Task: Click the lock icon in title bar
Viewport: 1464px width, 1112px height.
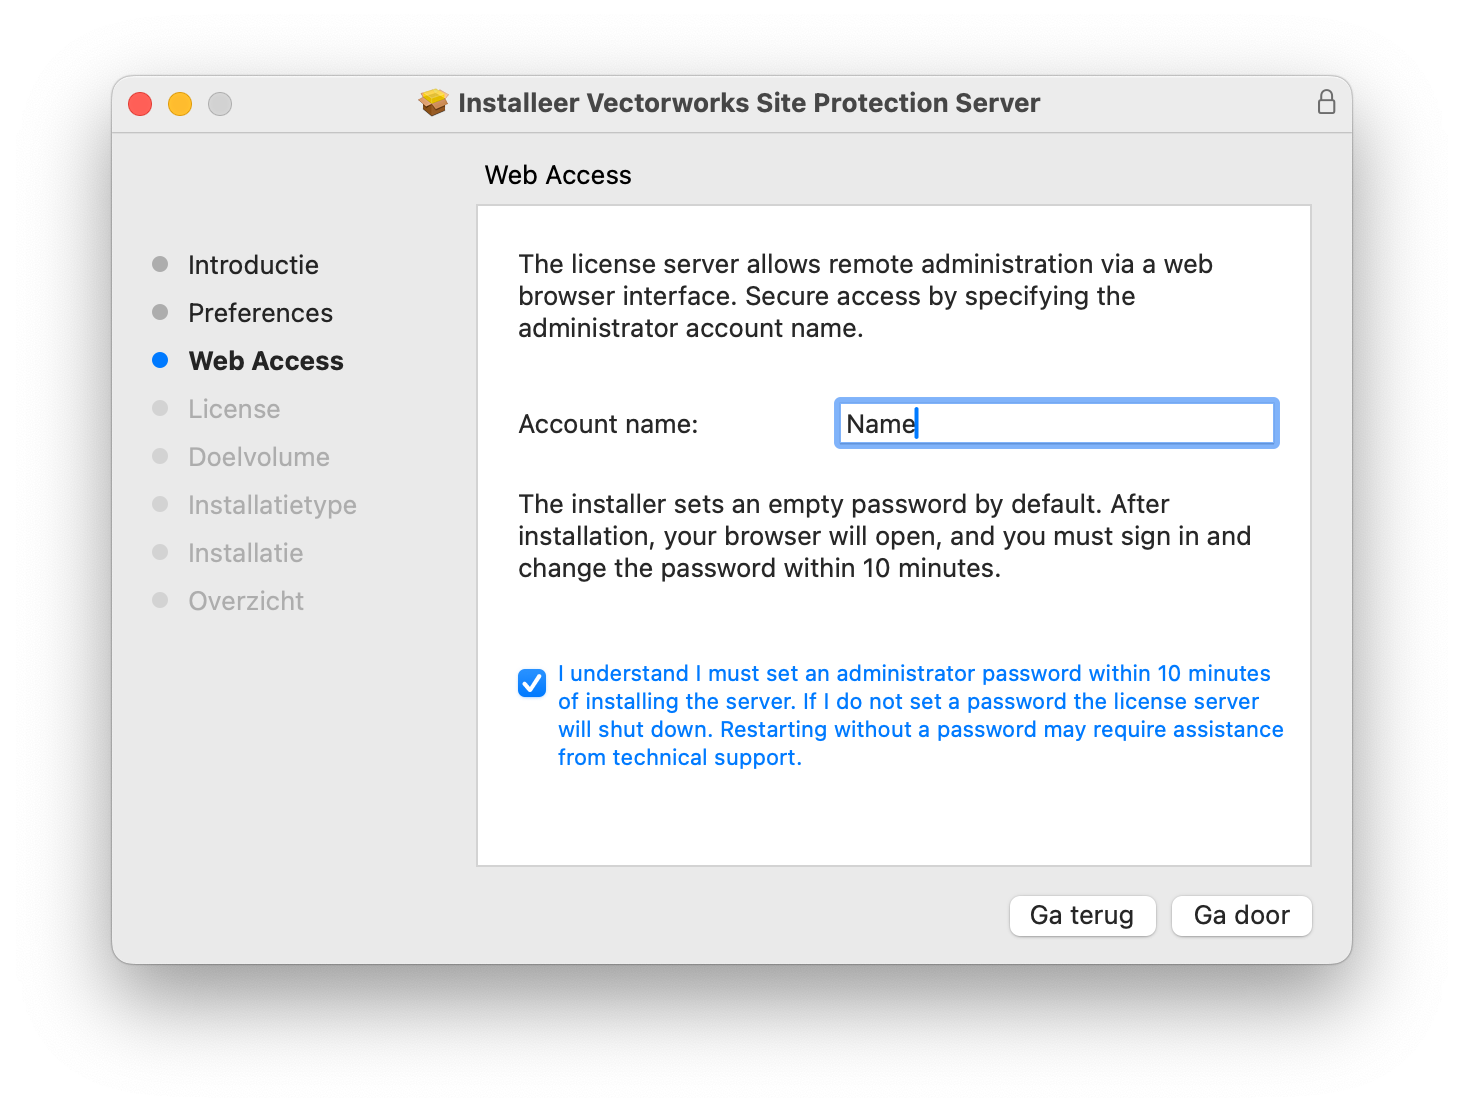Action: (x=1326, y=102)
